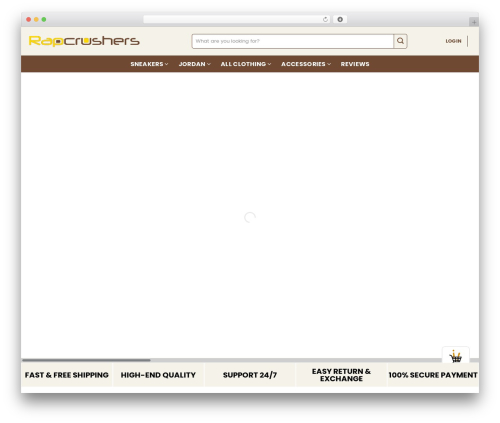Click the horizontal scrollbar thumb
Viewport: 500px width, 423px height.
click(x=86, y=360)
